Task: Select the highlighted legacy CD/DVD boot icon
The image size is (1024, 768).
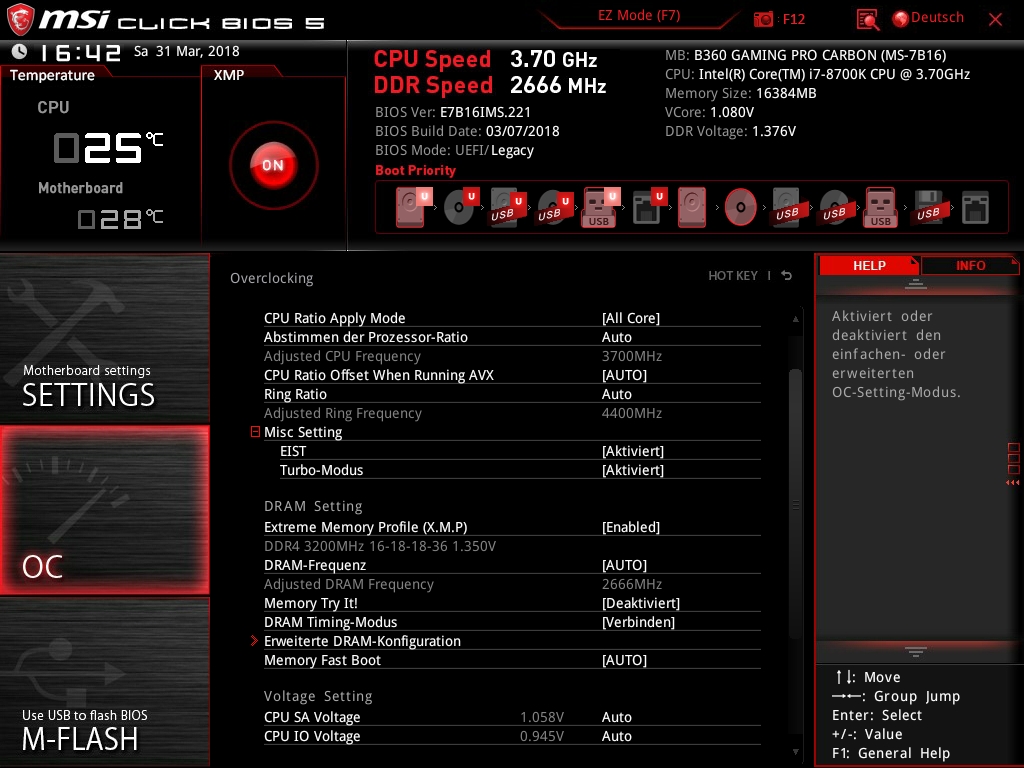Action: pyautogui.click(x=741, y=207)
